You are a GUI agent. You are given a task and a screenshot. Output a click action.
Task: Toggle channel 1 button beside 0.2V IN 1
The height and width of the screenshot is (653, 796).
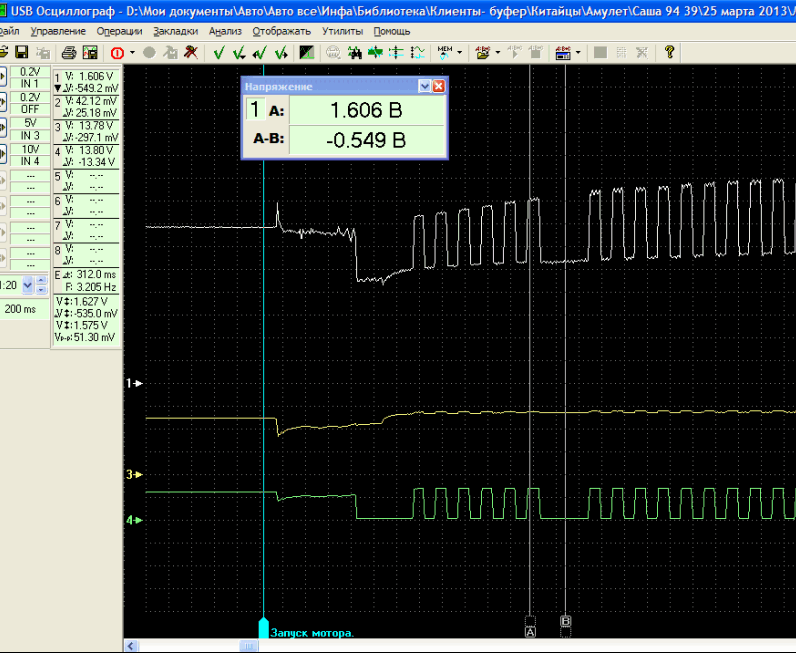(x=3, y=77)
